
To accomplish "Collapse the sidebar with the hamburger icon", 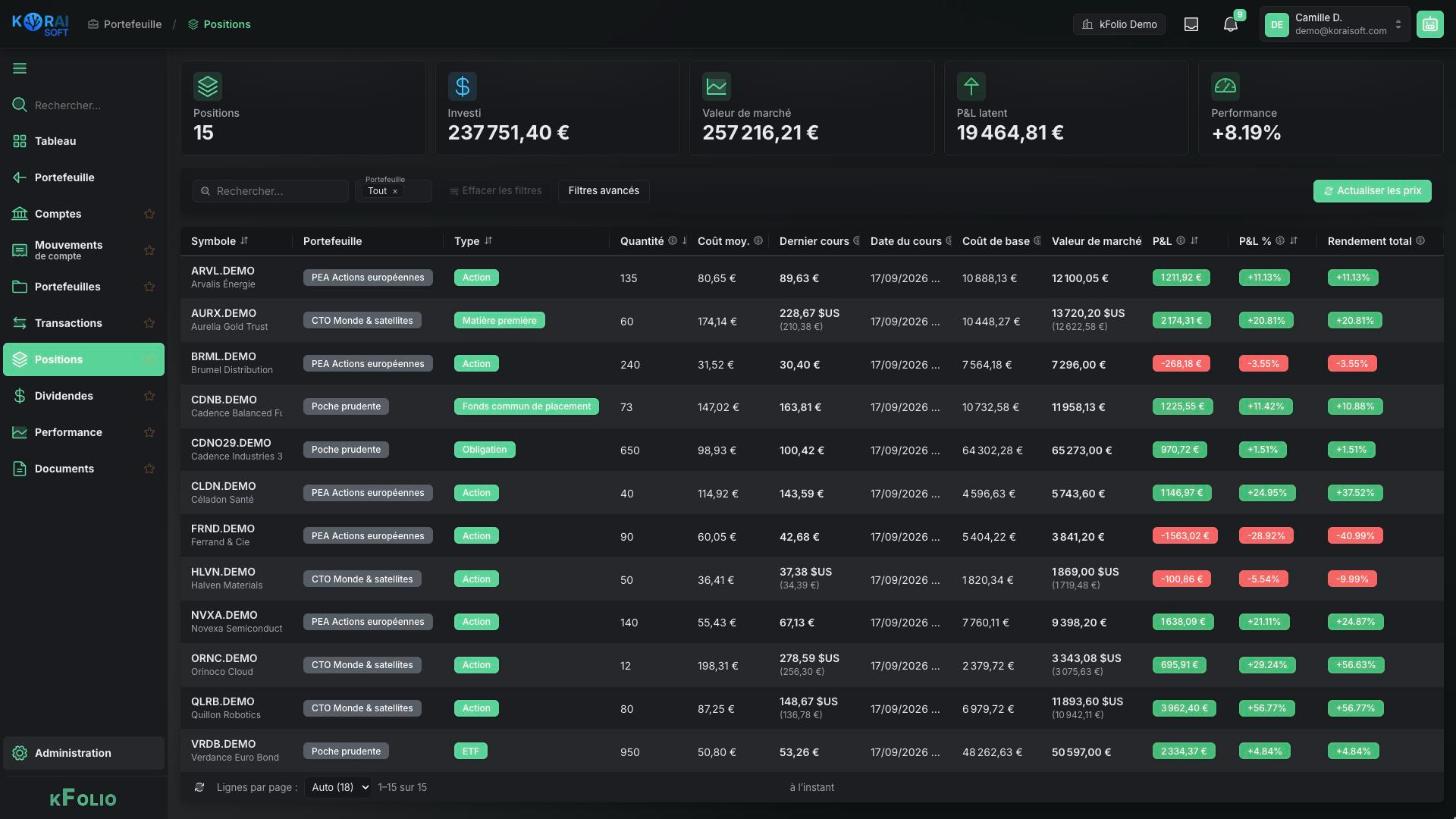I will tap(20, 69).
